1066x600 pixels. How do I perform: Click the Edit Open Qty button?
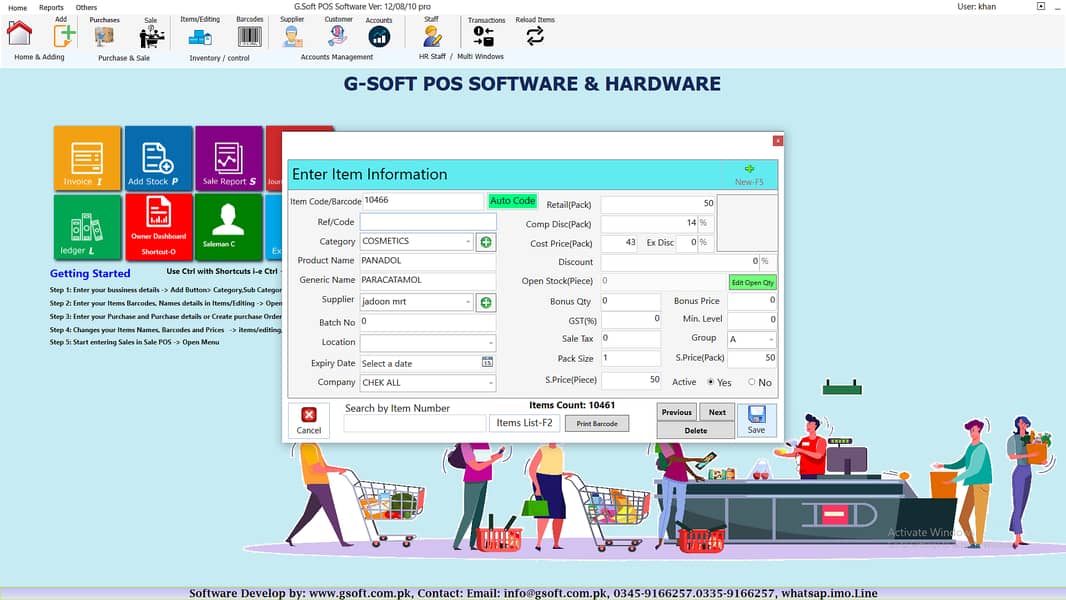tap(752, 283)
